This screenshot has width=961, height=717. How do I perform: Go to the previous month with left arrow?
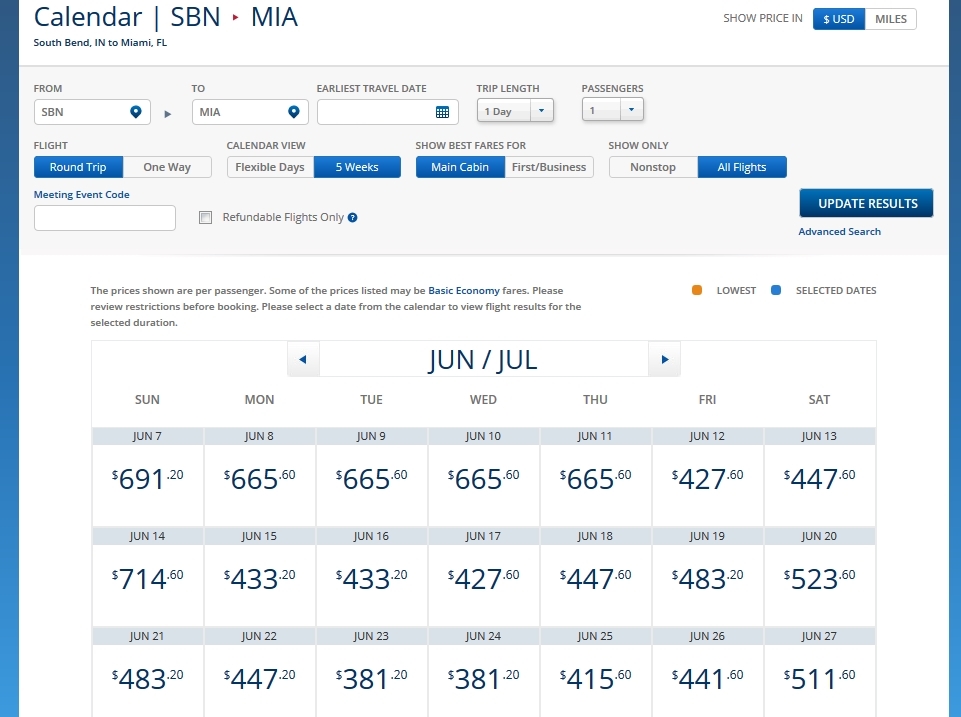pyautogui.click(x=302, y=359)
